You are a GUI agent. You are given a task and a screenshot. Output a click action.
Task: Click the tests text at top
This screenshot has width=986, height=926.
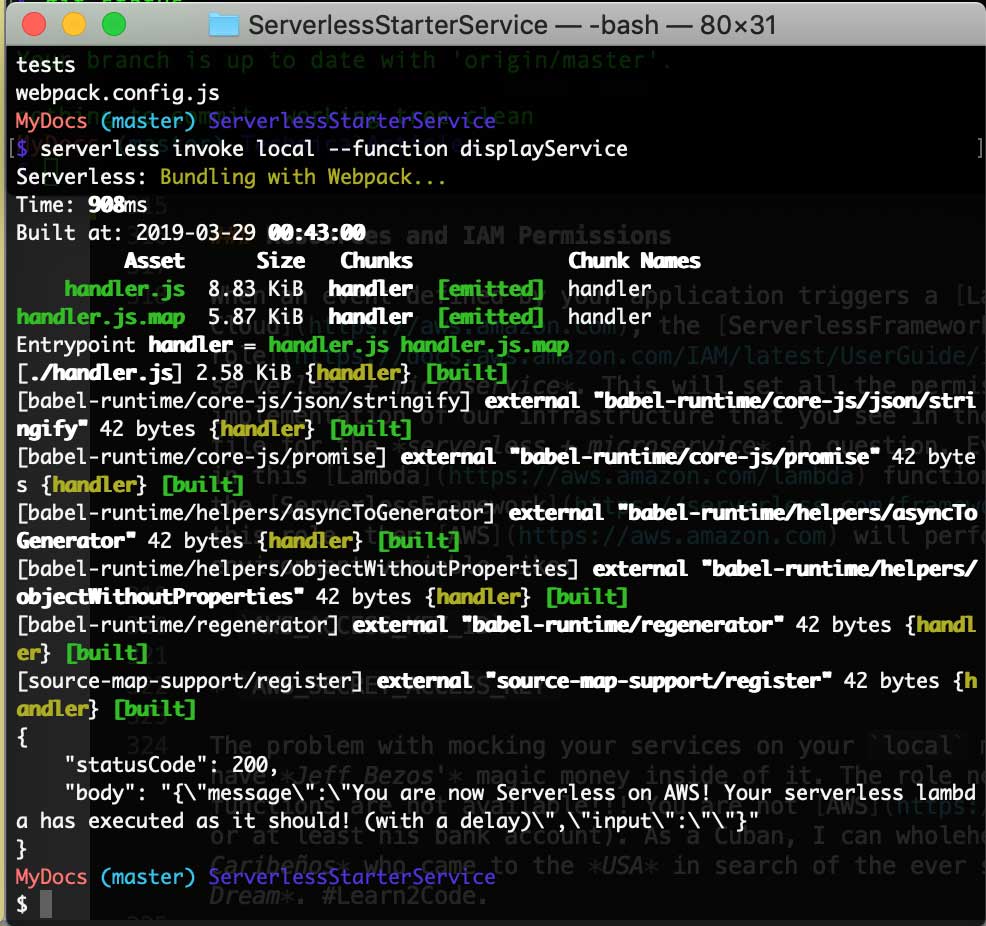tap(43, 64)
